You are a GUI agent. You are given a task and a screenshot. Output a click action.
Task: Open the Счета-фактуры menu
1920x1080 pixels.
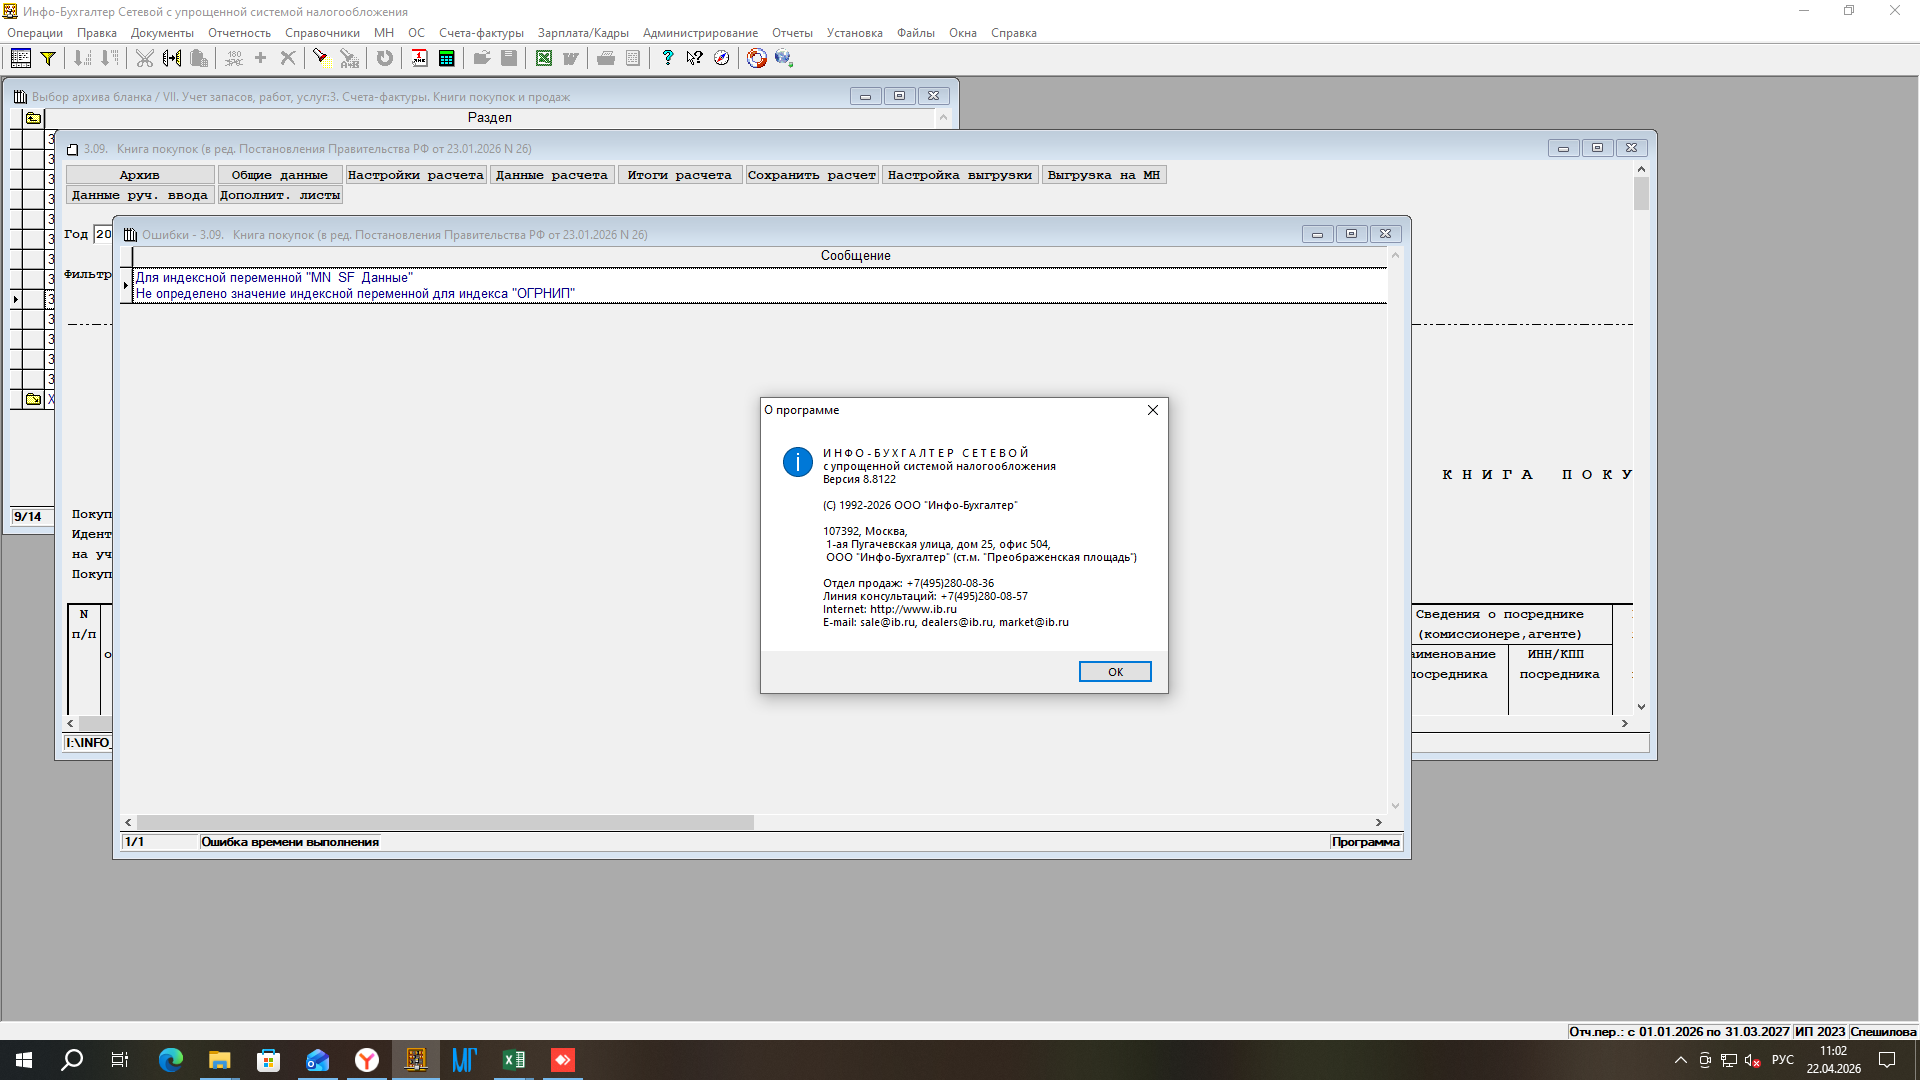tap(481, 33)
